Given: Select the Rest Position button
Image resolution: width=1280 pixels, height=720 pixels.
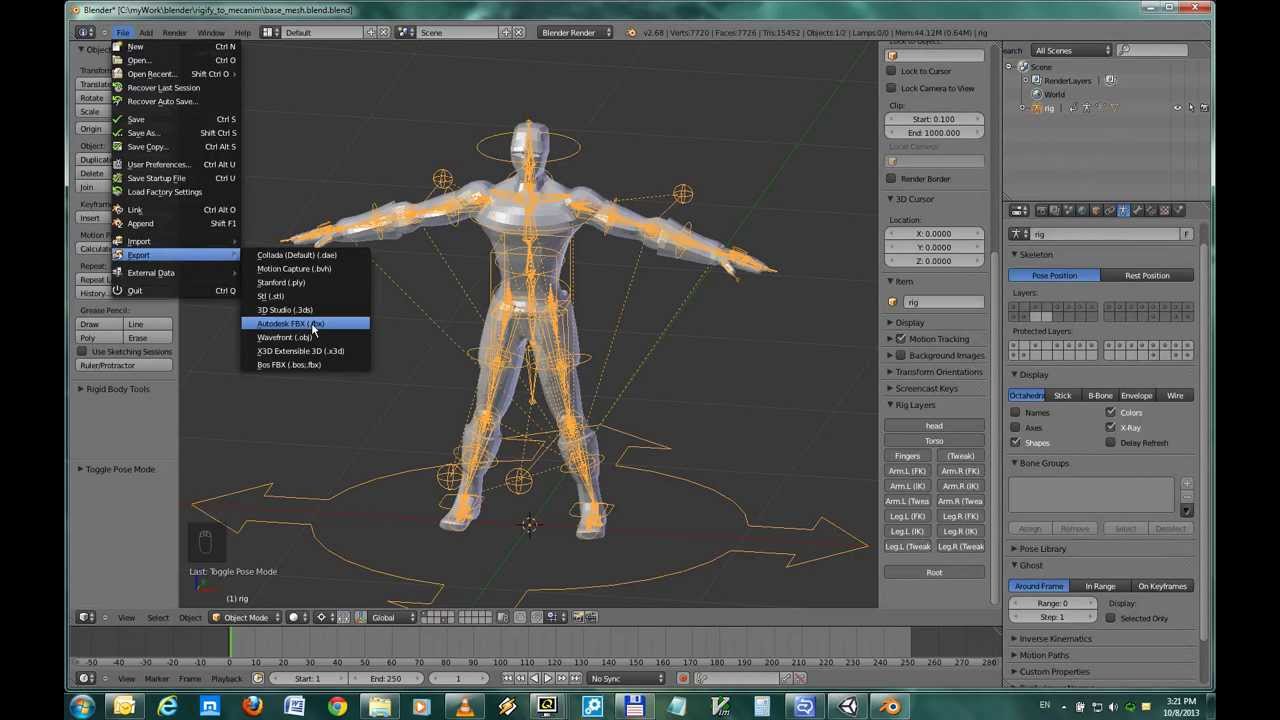Looking at the screenshot, I should point(1147,275).
